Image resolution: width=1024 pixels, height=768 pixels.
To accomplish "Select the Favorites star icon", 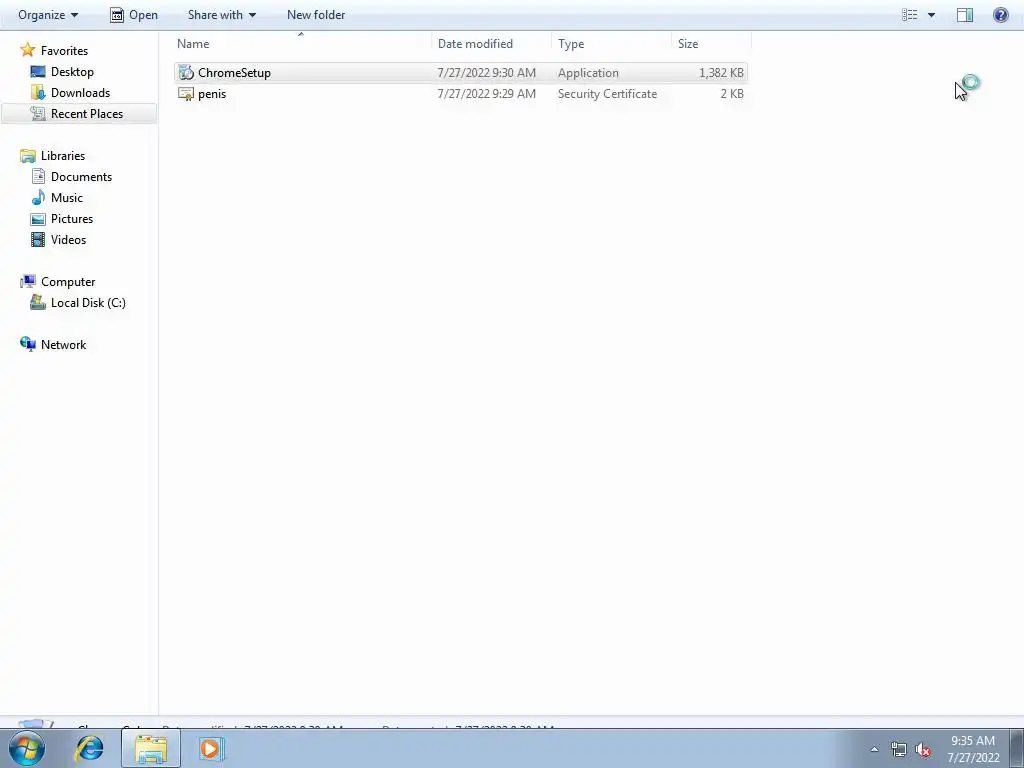I will [27, 50].
